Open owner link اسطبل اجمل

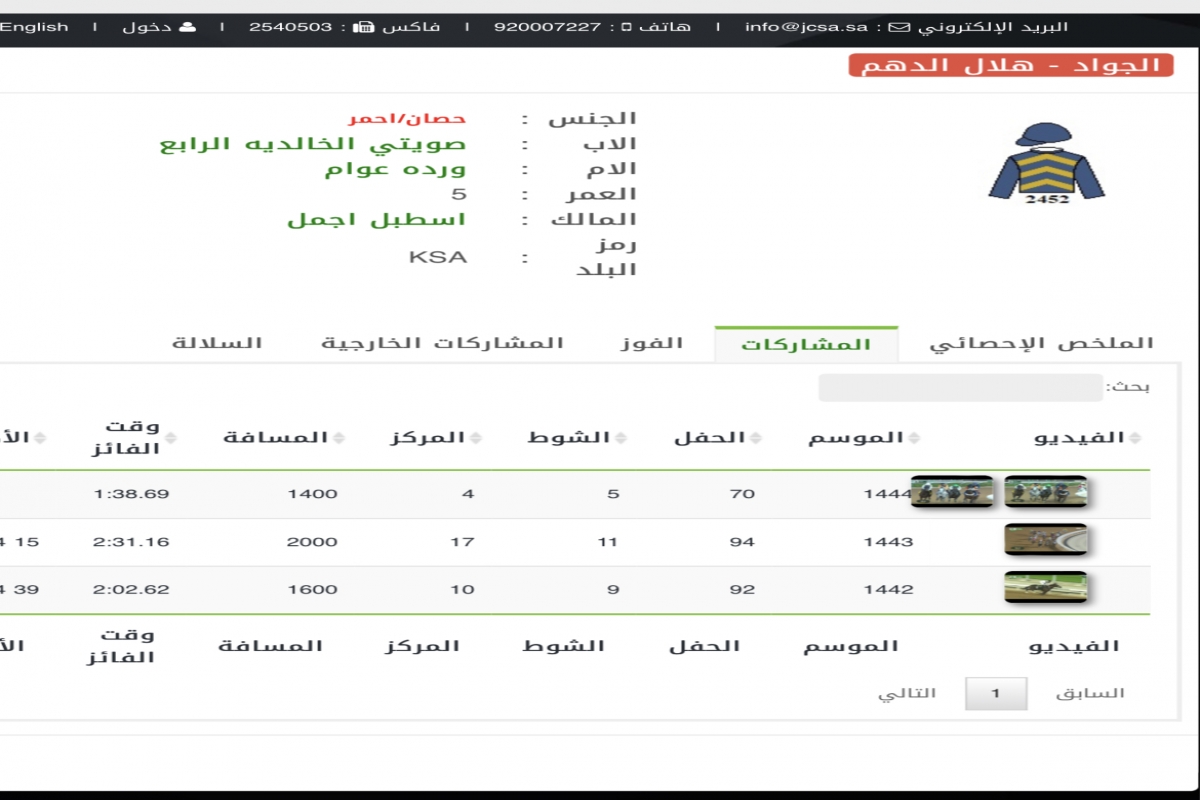pyautogui.click(x=377, y=219)
